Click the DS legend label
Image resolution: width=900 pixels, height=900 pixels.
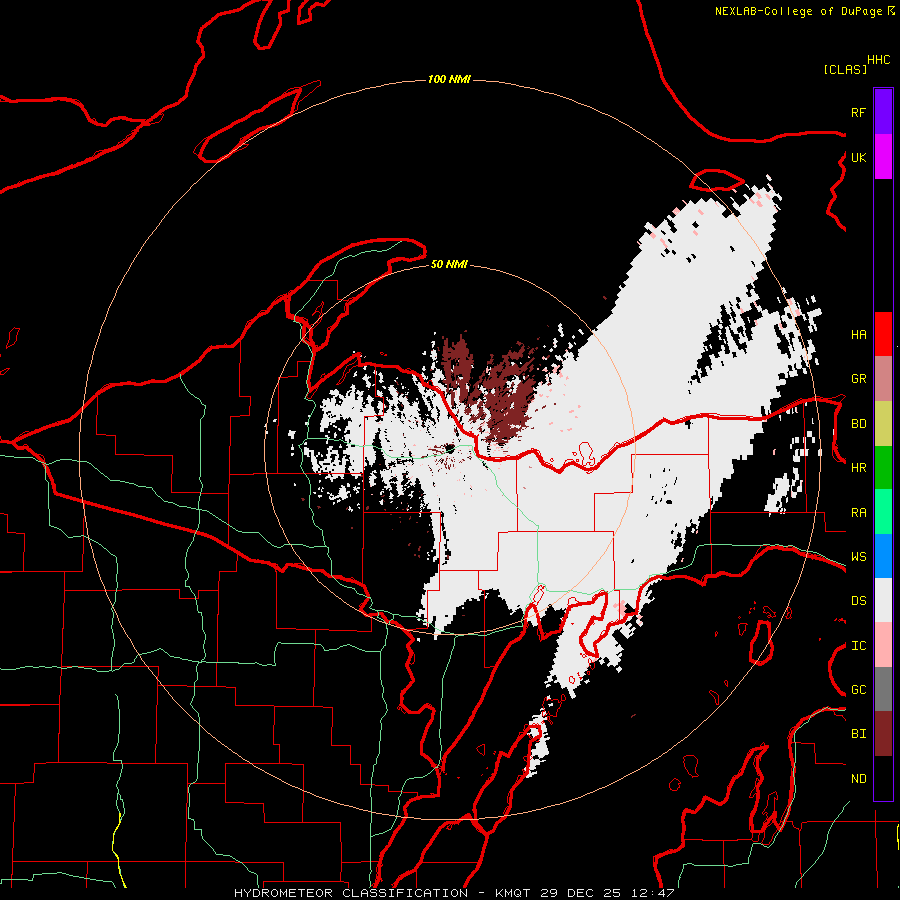coord(858,600)
